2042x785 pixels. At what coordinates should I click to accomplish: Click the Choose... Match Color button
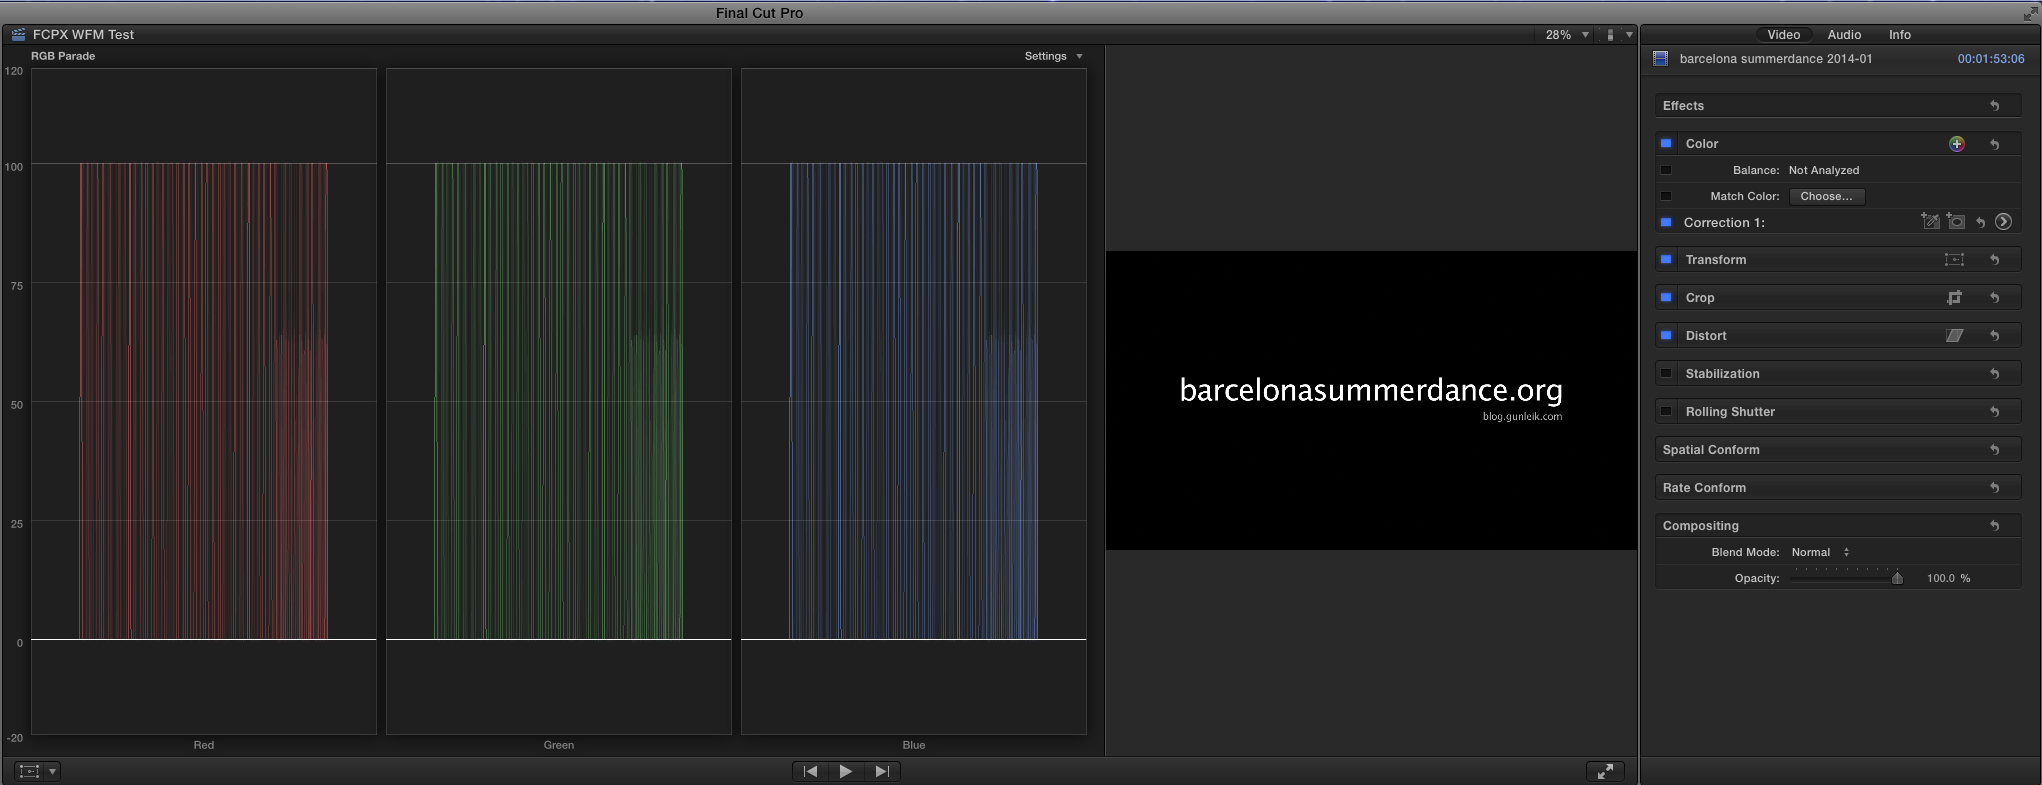(x=1827, y=196)
